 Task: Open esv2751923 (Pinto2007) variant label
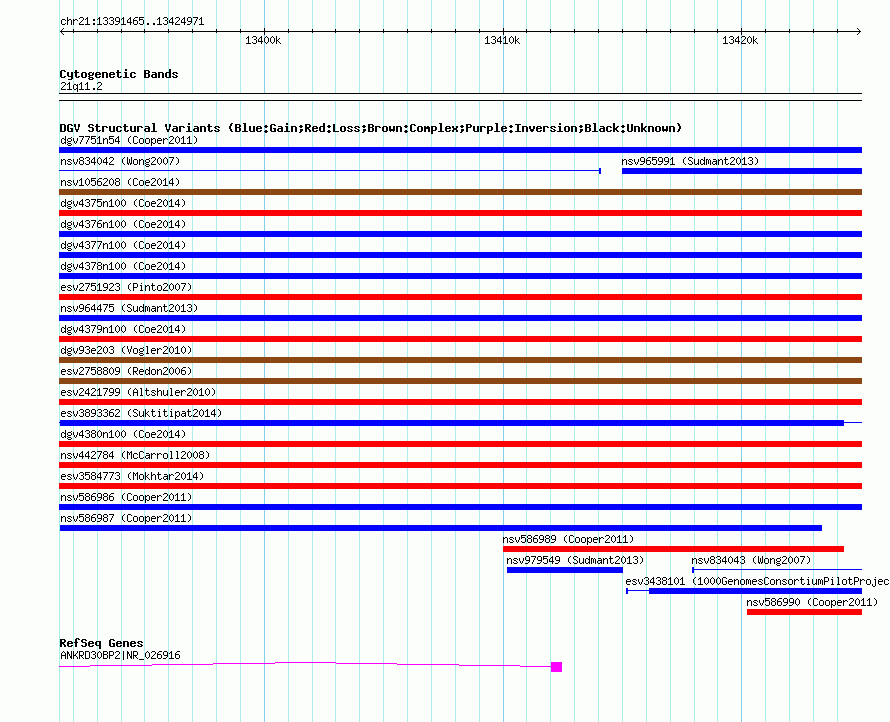[126, 287]
